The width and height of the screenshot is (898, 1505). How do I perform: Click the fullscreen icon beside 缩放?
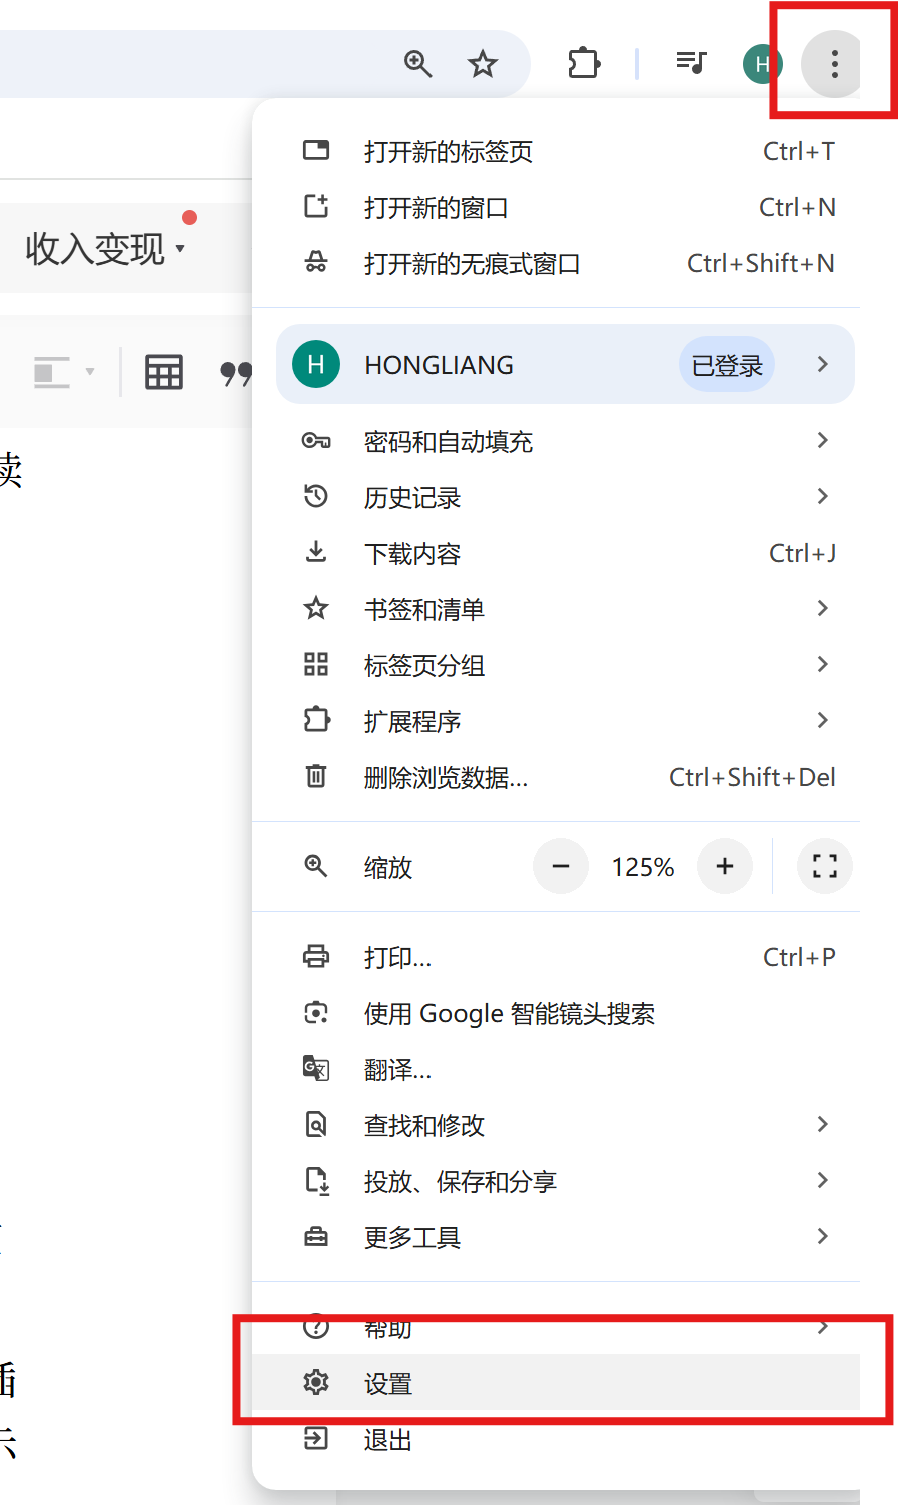[x=824, y=866]
